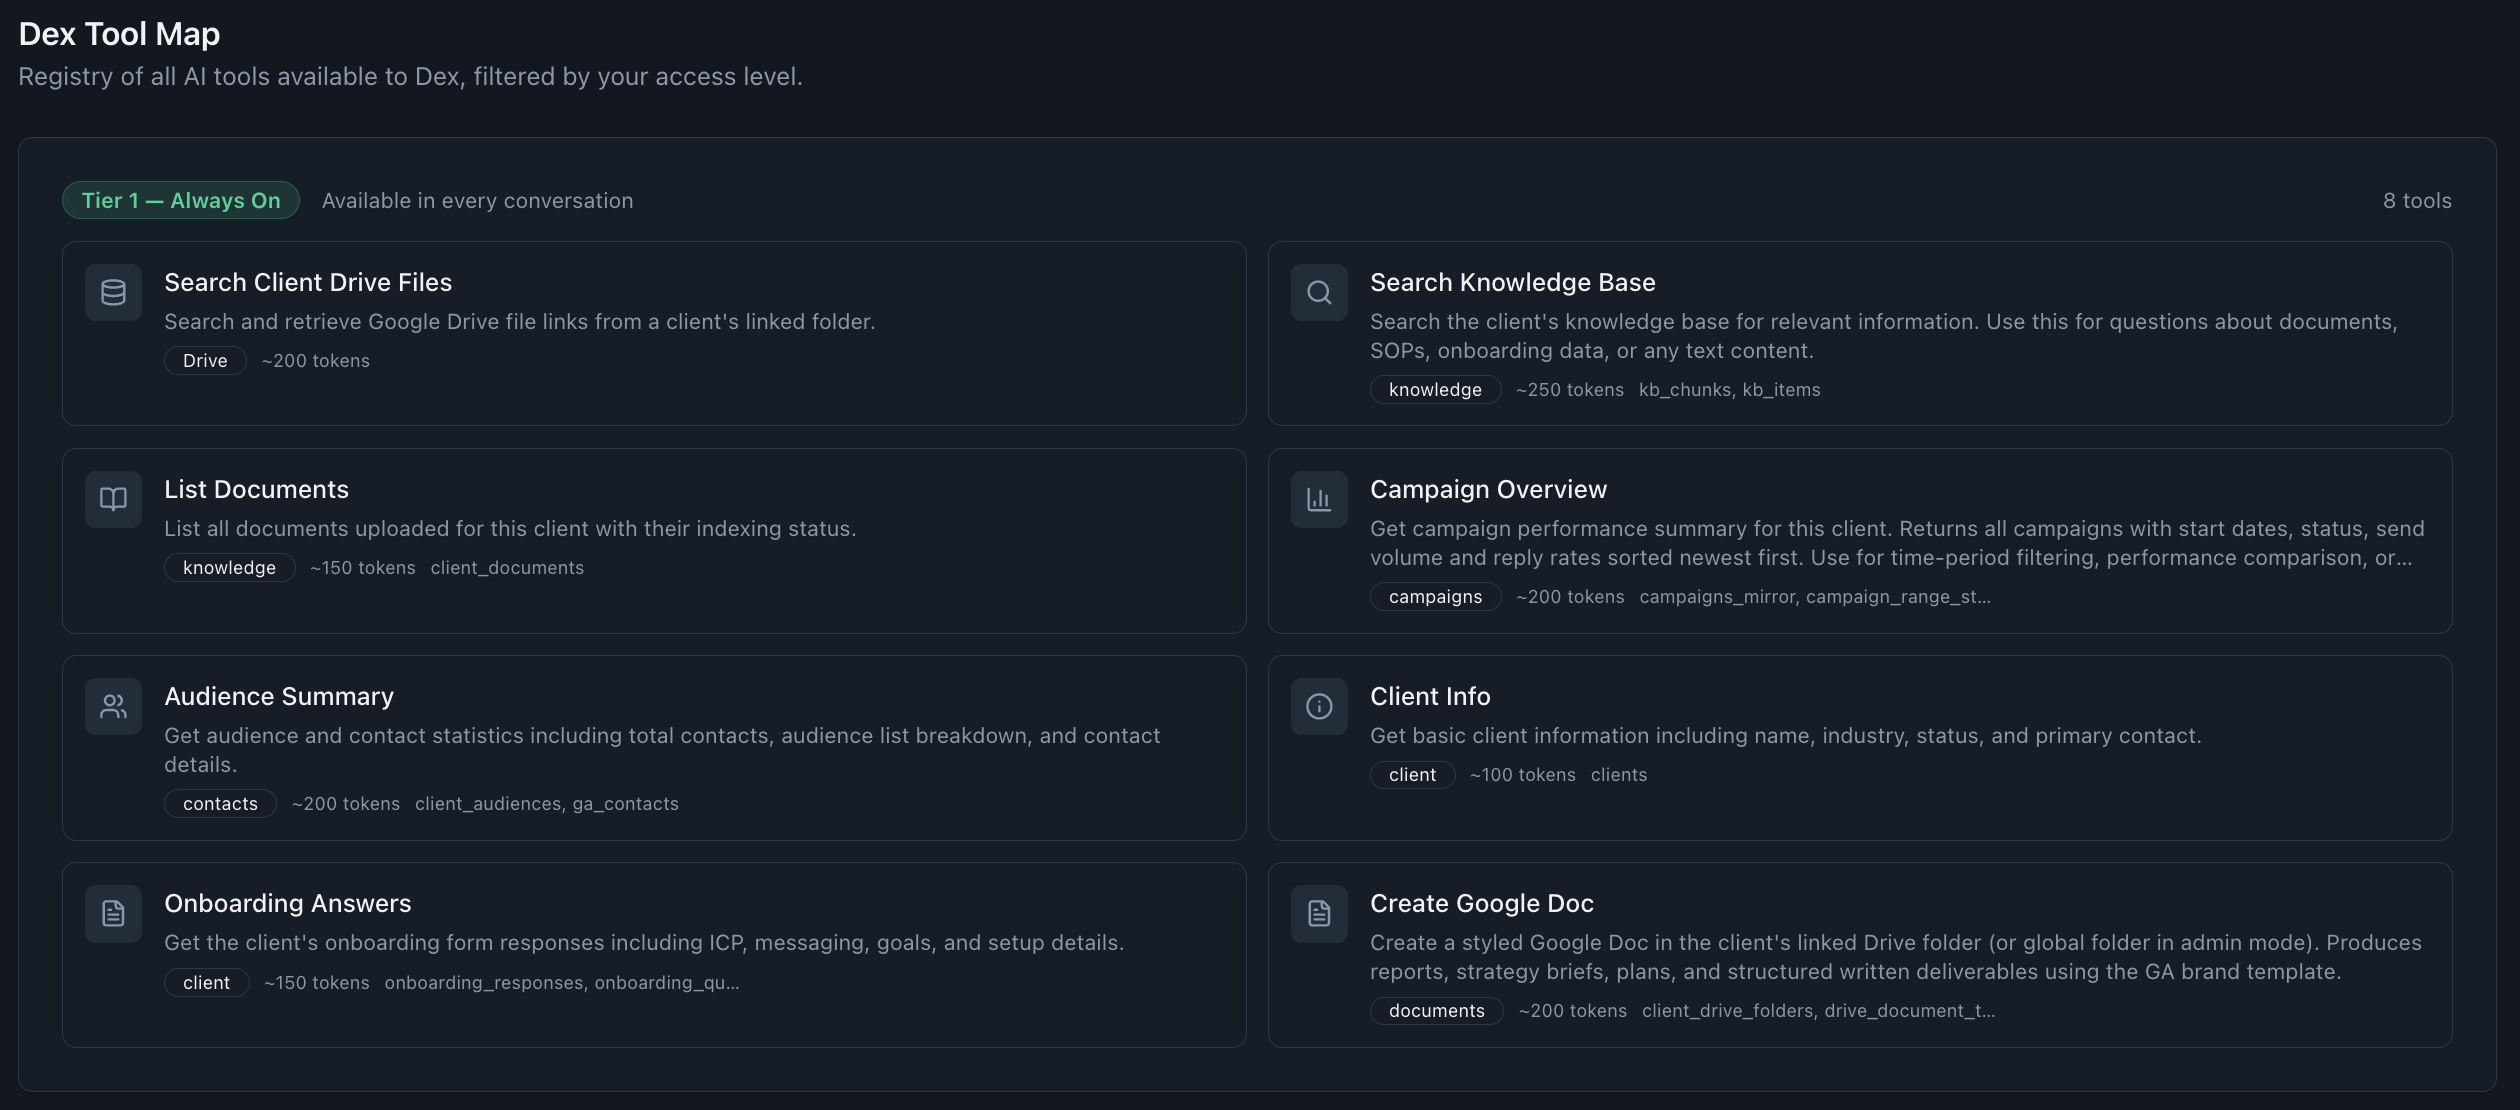Click the people icon next to Audience Summary
The width and height of the screenshot is (2520, 1110).
pos(112,706)
